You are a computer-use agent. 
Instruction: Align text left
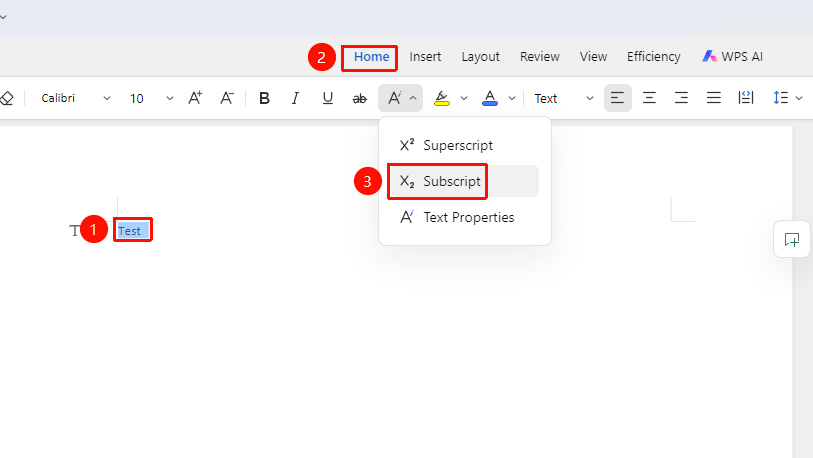[x=618, y=98]
